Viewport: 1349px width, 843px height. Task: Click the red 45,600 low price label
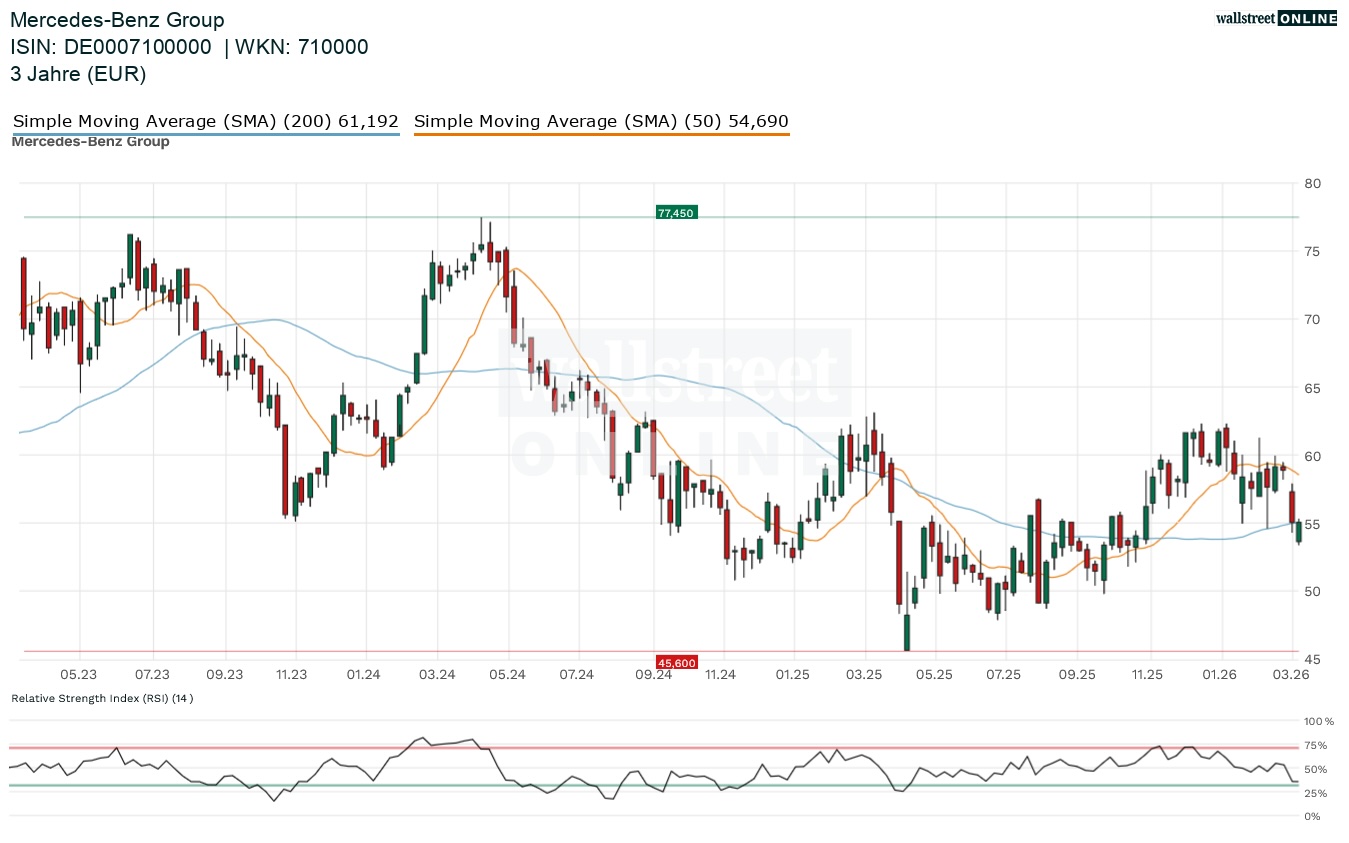point(676,662)
